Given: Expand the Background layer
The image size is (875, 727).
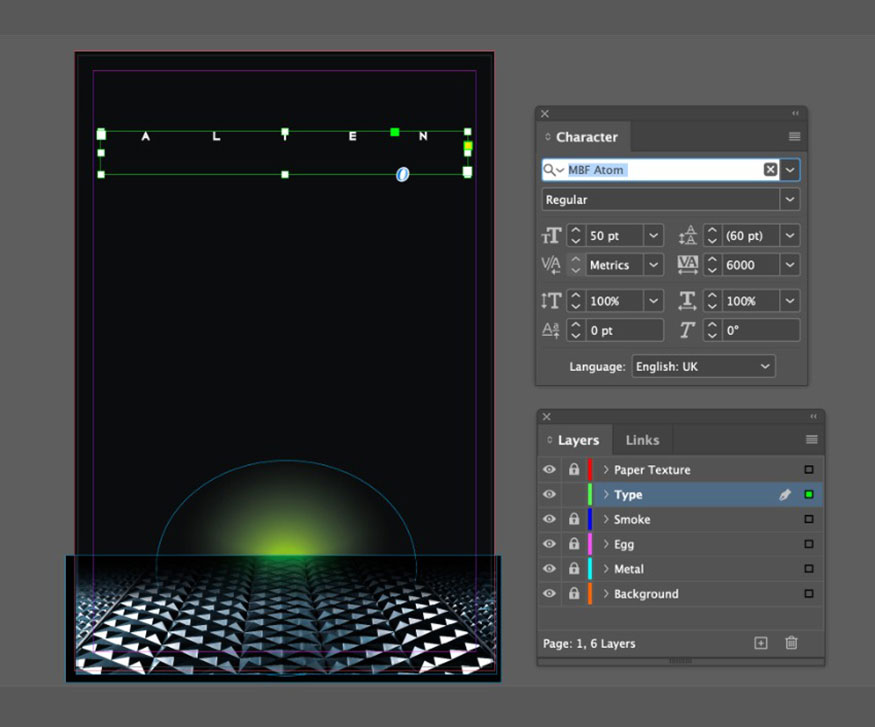Looking at the screenshot, I should pos(606,594).
